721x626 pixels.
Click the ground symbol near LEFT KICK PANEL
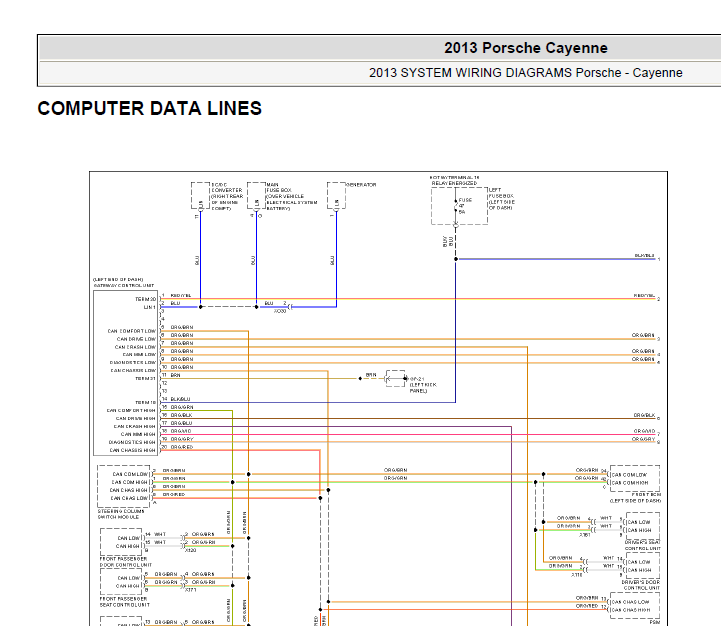395,379
